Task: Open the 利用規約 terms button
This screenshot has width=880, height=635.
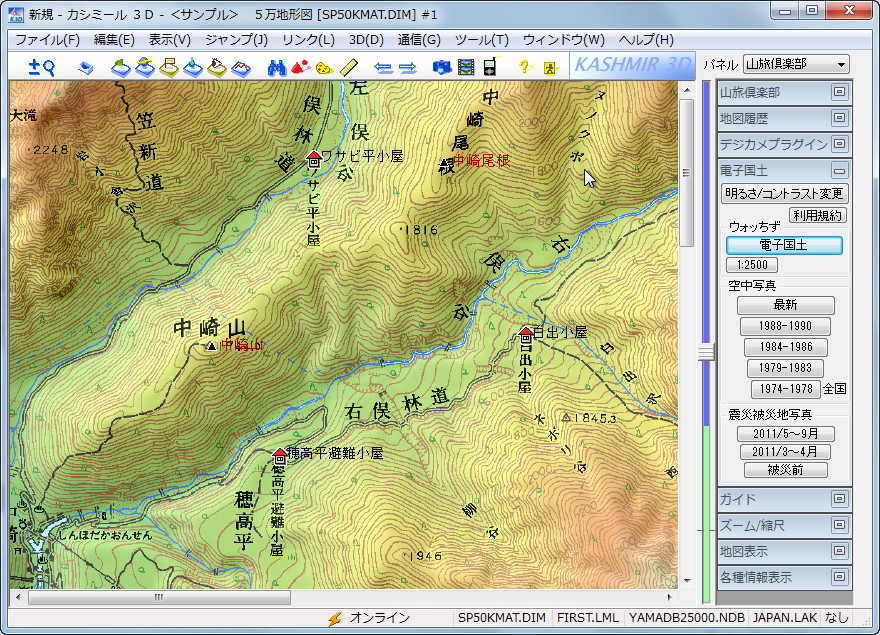Action: pos(817,216)
